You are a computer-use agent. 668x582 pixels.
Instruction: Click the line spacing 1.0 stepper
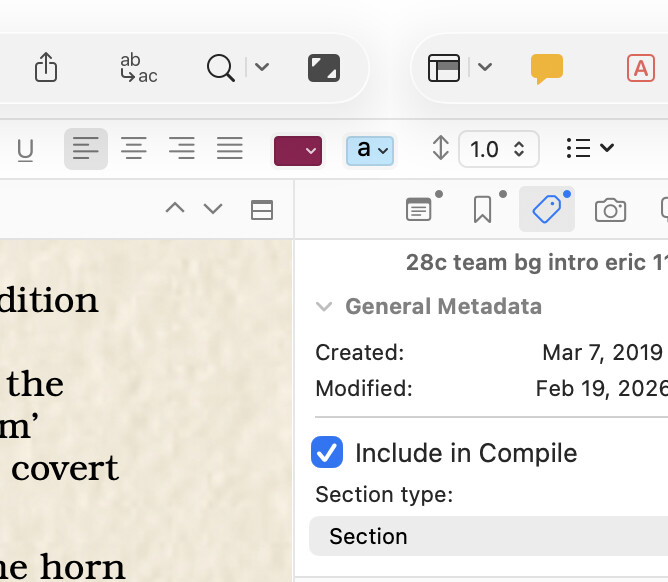point(498,149)
